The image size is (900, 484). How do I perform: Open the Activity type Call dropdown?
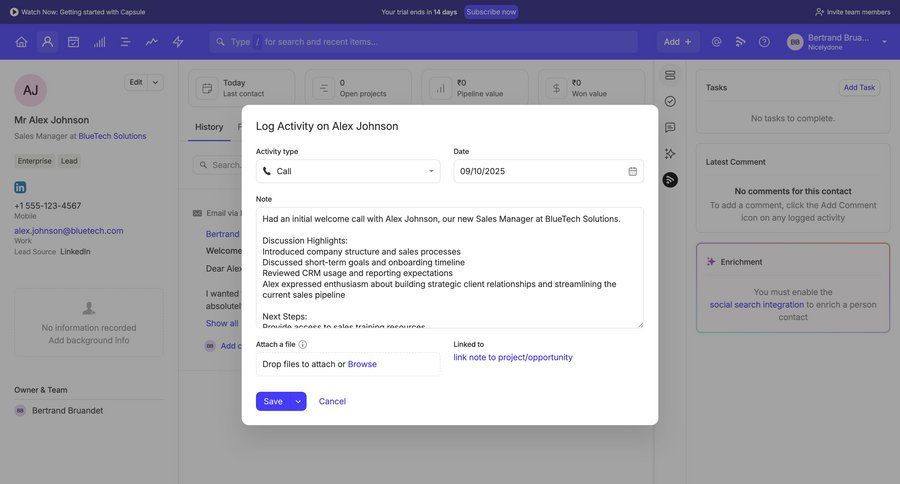[347, 171]
